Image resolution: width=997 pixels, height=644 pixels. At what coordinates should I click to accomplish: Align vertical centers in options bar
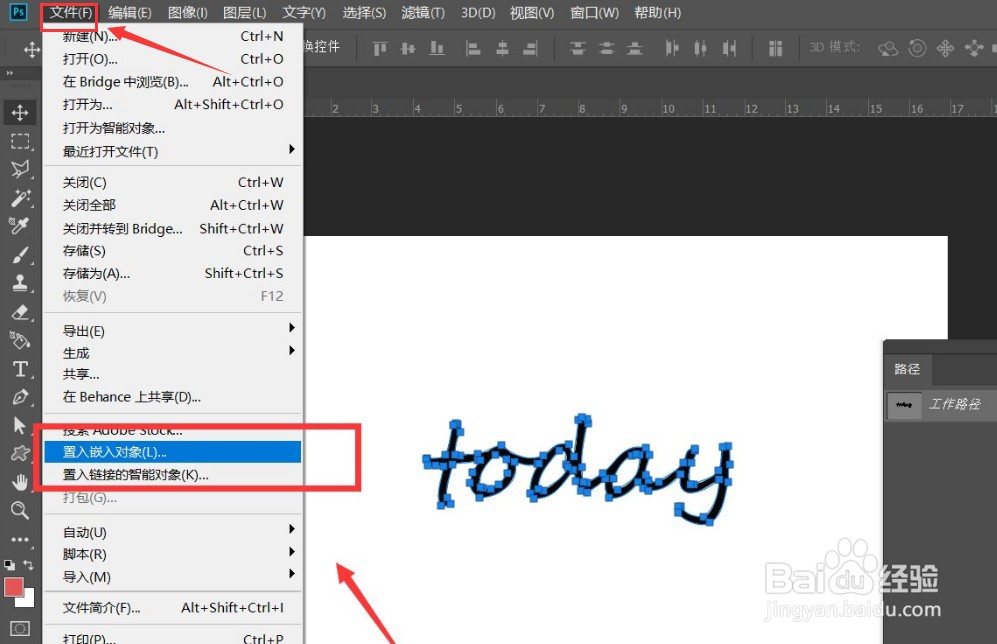pyautogui.click(x=408, y=48)
